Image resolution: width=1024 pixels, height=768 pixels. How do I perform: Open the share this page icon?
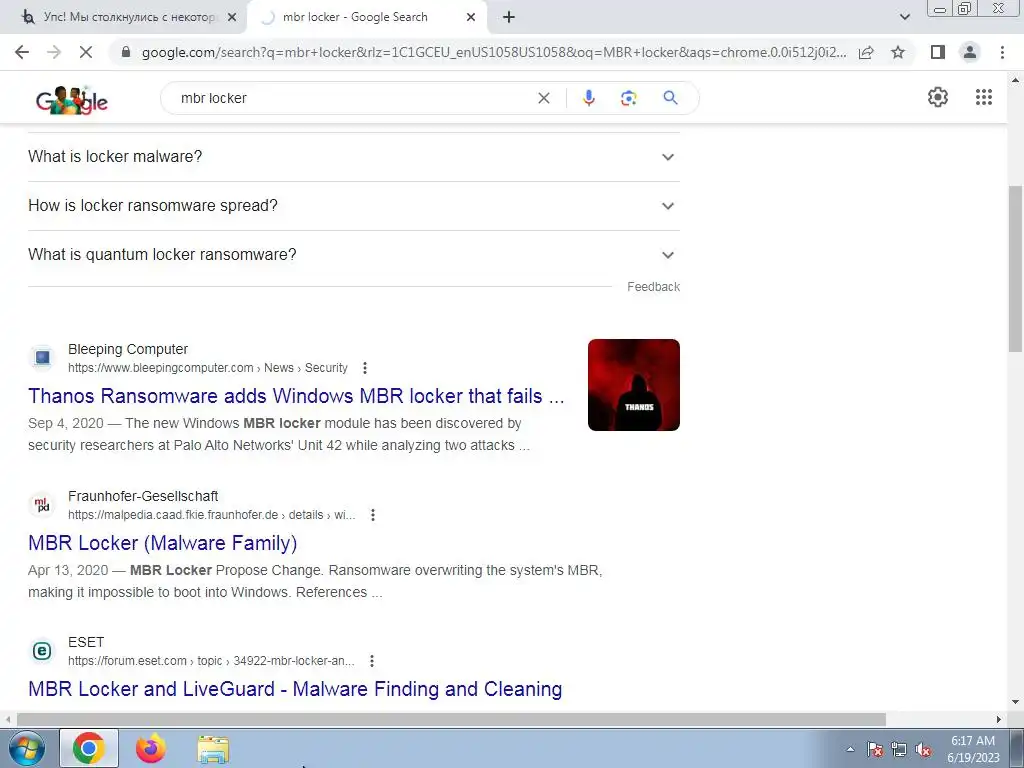point(866,52)
